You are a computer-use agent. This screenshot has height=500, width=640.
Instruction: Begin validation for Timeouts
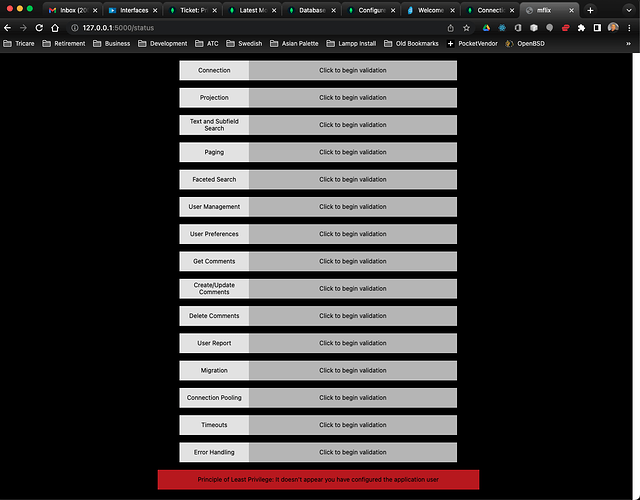click(353, 425)
